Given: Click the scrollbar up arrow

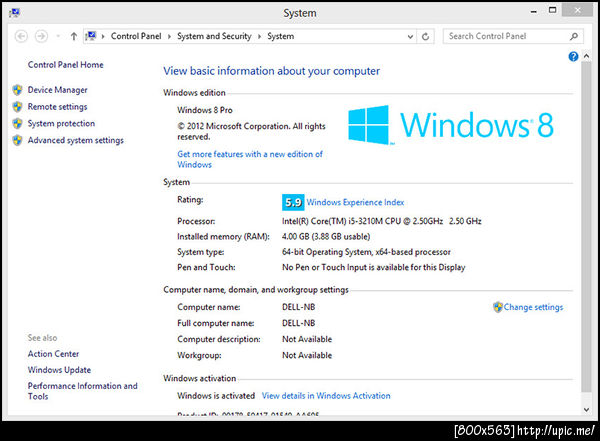Looking at the screenshot, I should point(586,56).
